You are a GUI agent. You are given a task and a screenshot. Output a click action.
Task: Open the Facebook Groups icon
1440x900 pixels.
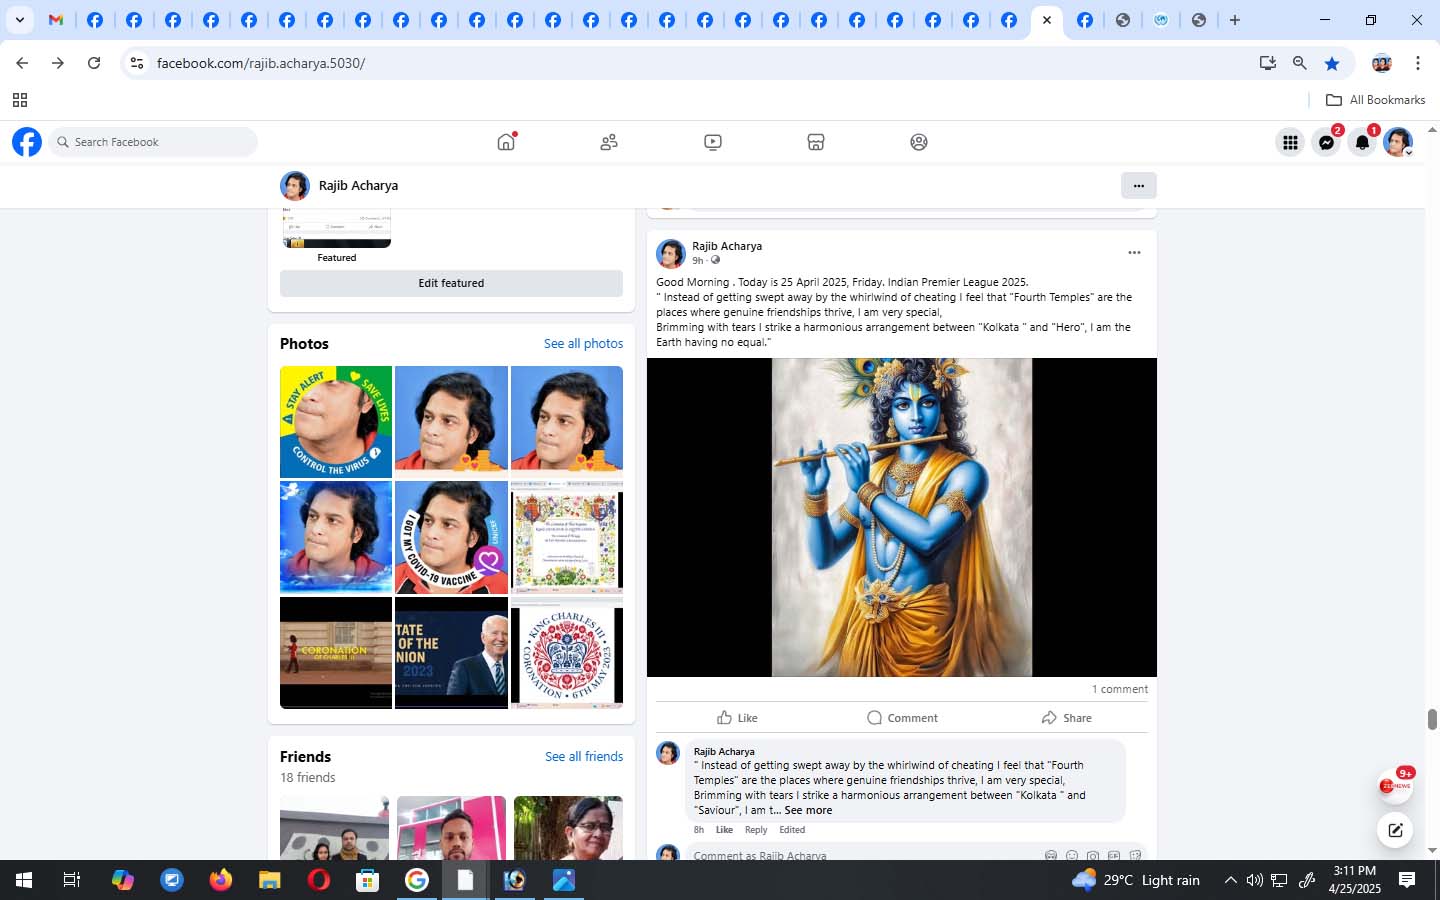coord(919,142)
